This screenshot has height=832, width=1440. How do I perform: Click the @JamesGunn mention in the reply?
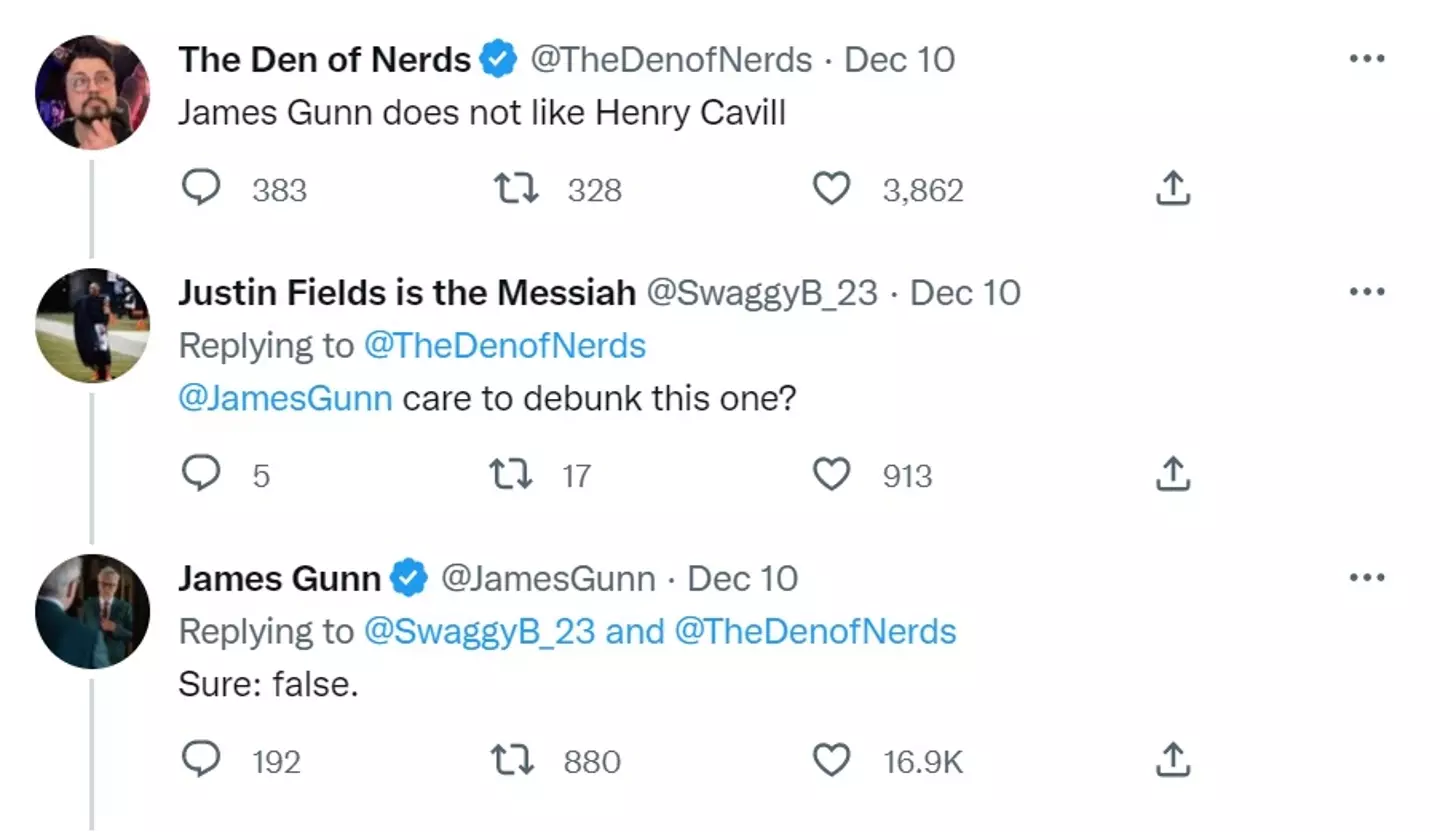(284, 398)
